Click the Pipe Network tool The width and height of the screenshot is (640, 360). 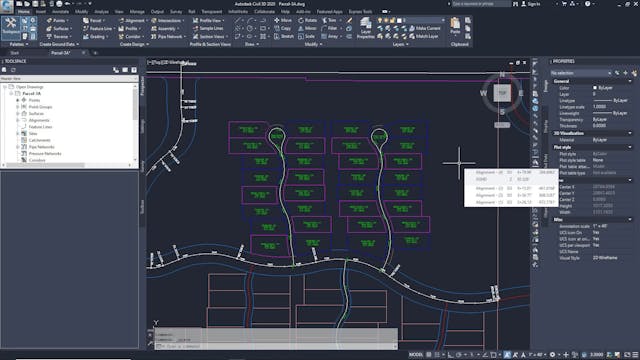167,37
